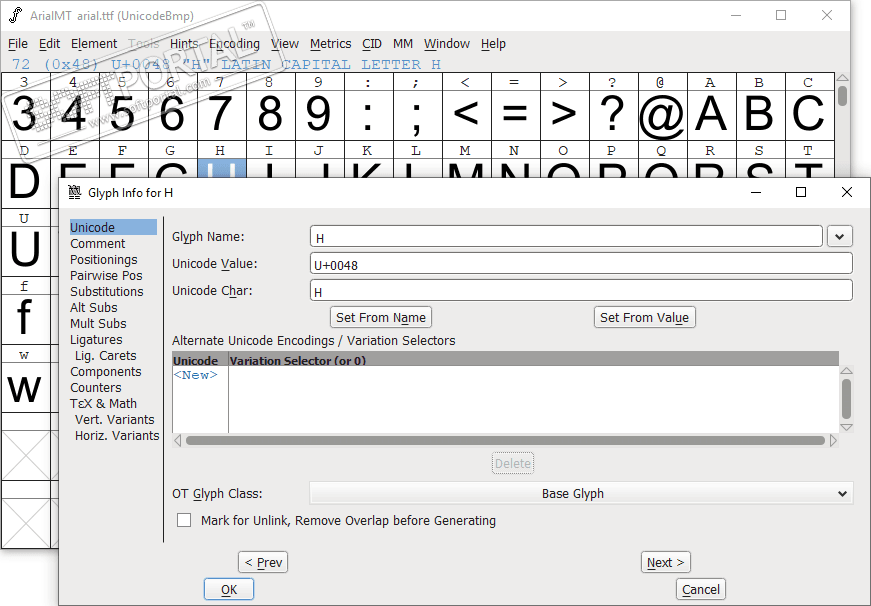Switch to the Positionings section
The width and height of the screenshot is (871, 606).
point(104,259)
